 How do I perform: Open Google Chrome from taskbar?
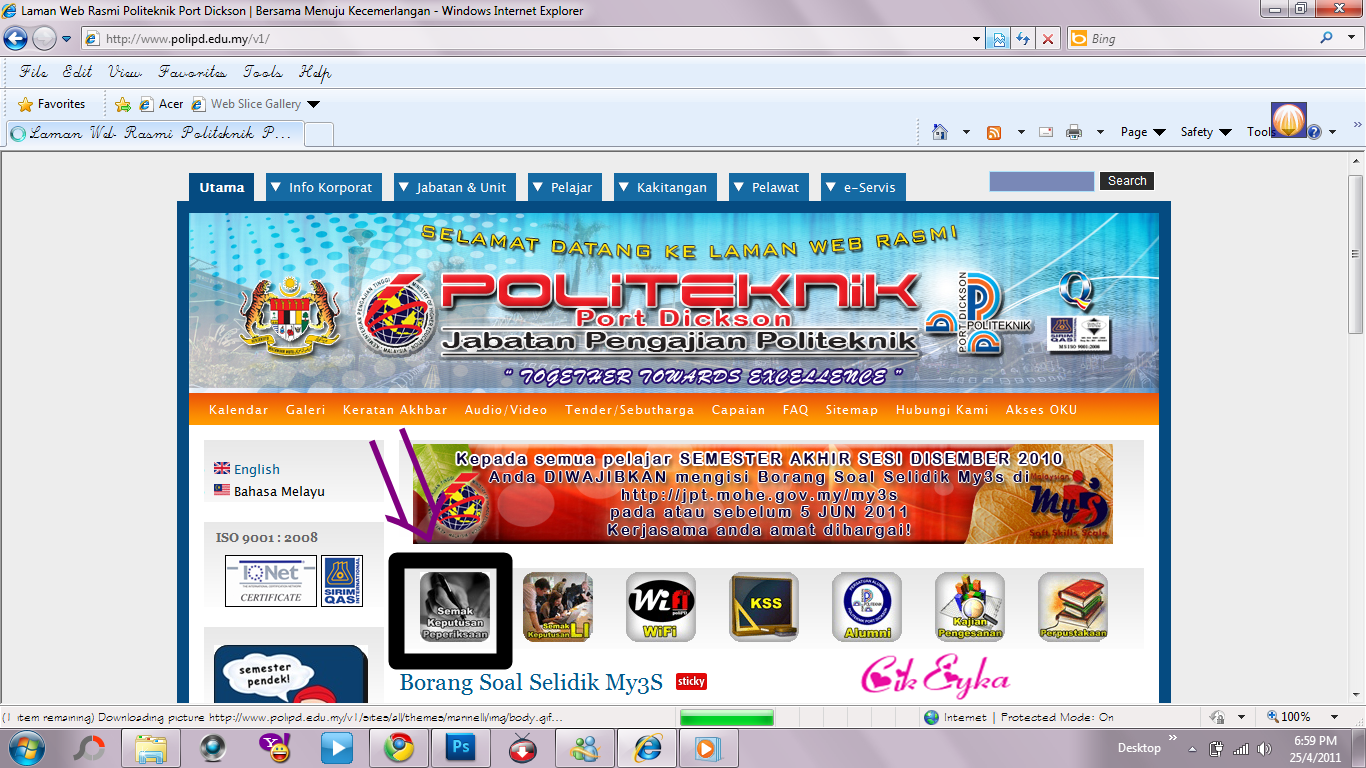point(399,747)
